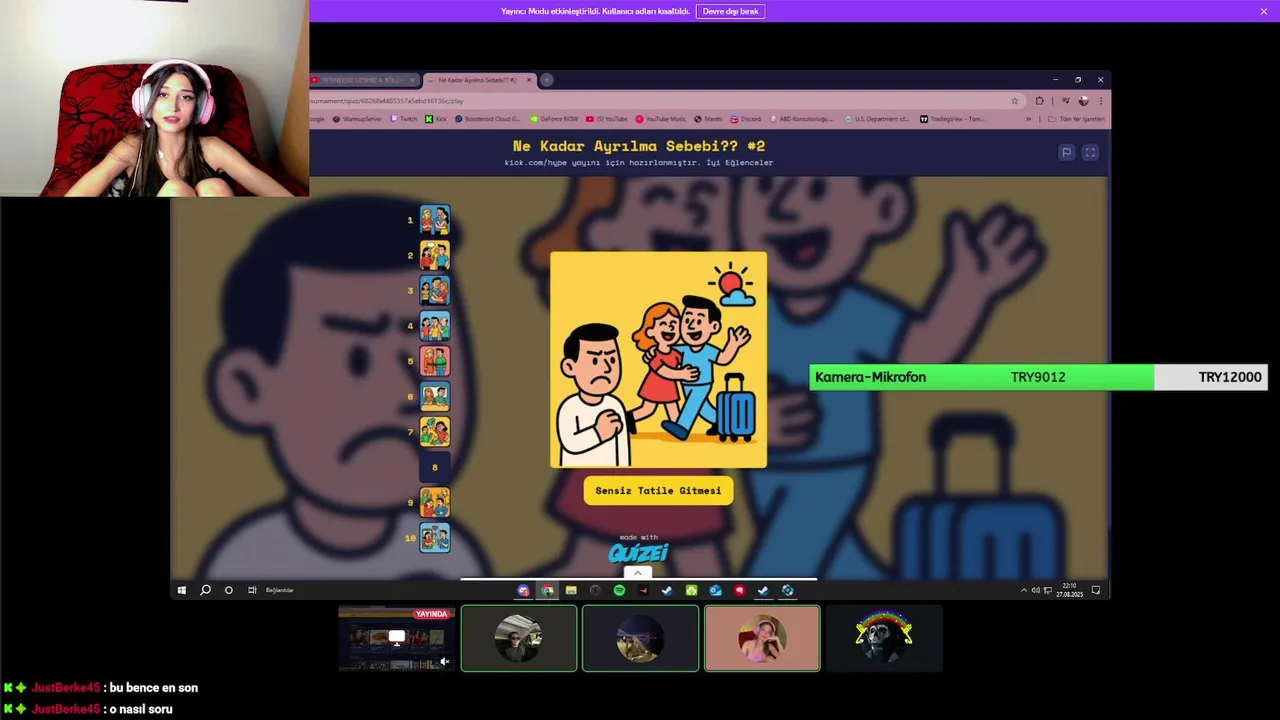
Task: Expand the up-chevron below Quizei logo
Action: (x=637, y=573)
